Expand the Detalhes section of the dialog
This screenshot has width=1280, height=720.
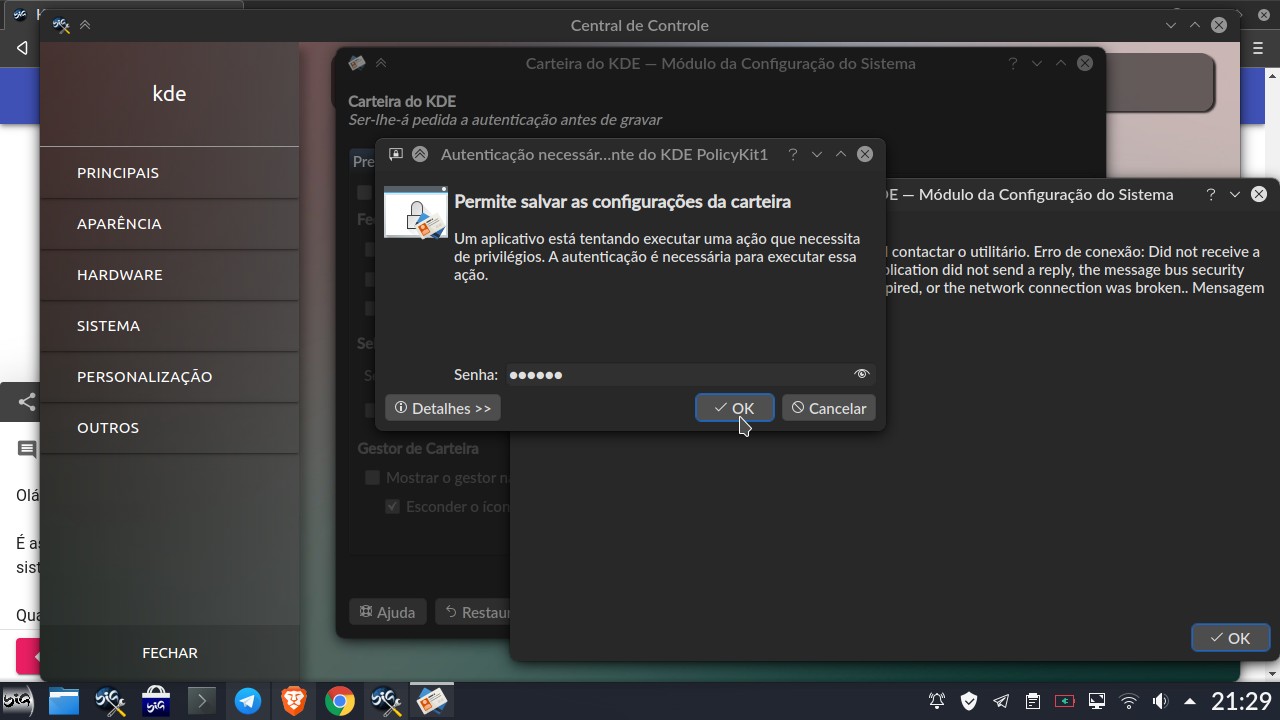(x=442, y=407)
